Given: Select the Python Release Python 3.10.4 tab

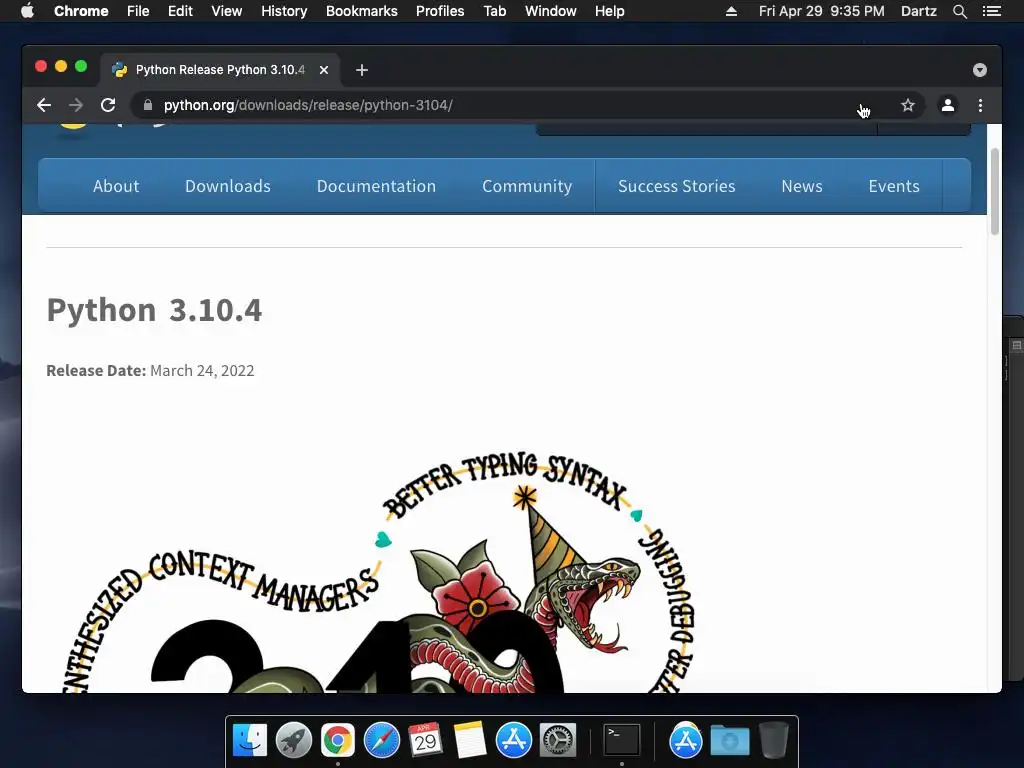Looking at the screenshot, I should click(220, 70).
